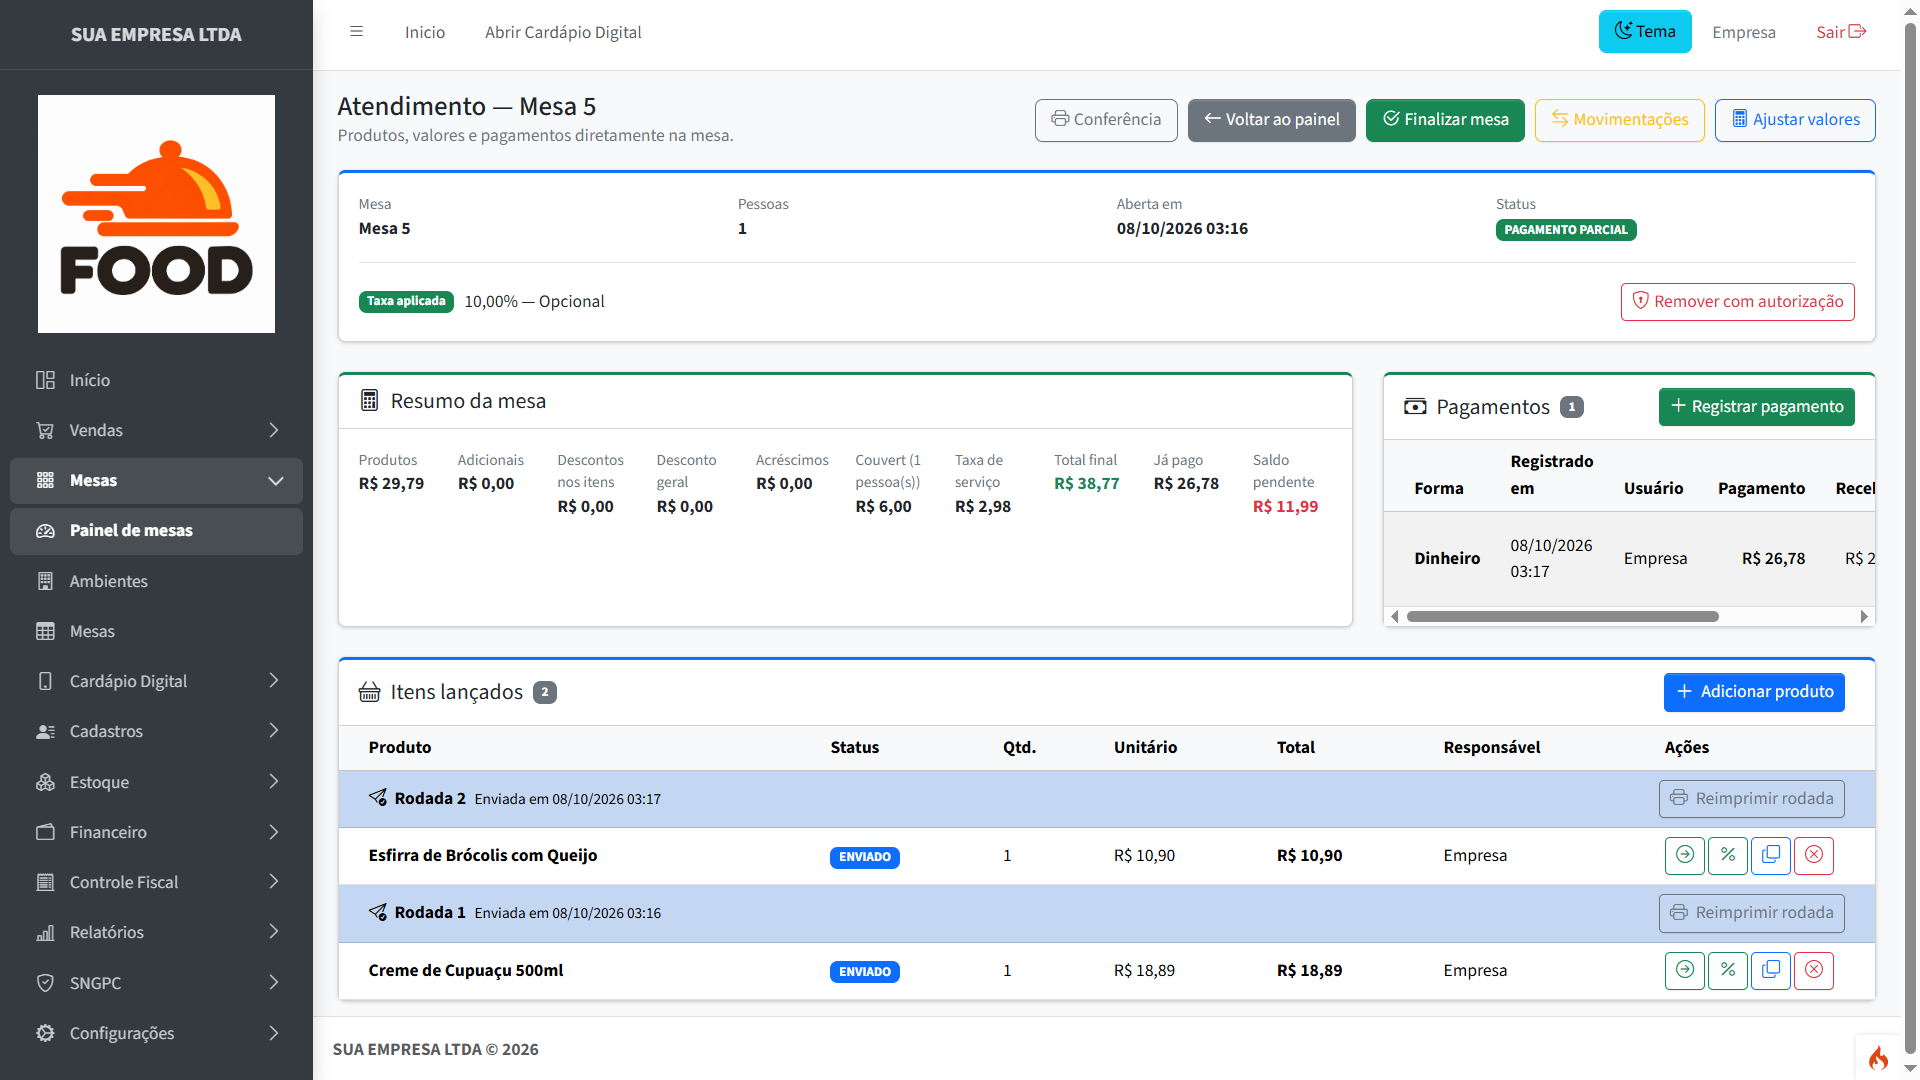Click the payments table horizontal scrollbar
This screenshot has height=1080, width=1920.
[x=1562, y=617]
